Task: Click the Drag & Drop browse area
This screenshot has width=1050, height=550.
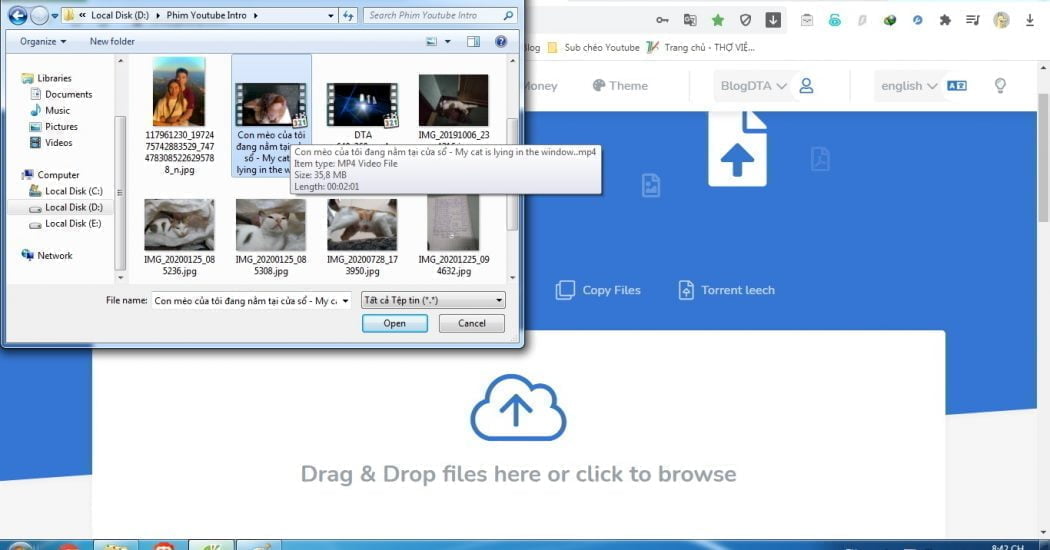Action: point(518,433)
